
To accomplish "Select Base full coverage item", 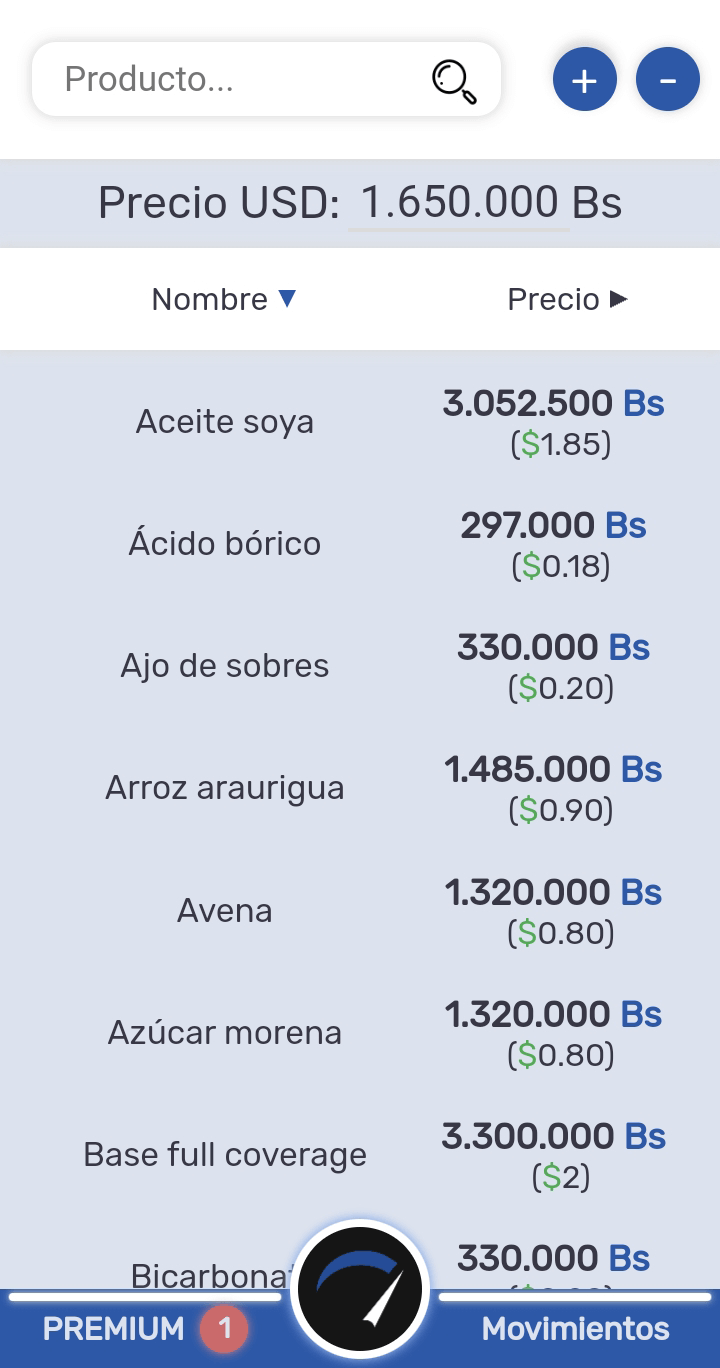I will click(x=225, y=1155).
